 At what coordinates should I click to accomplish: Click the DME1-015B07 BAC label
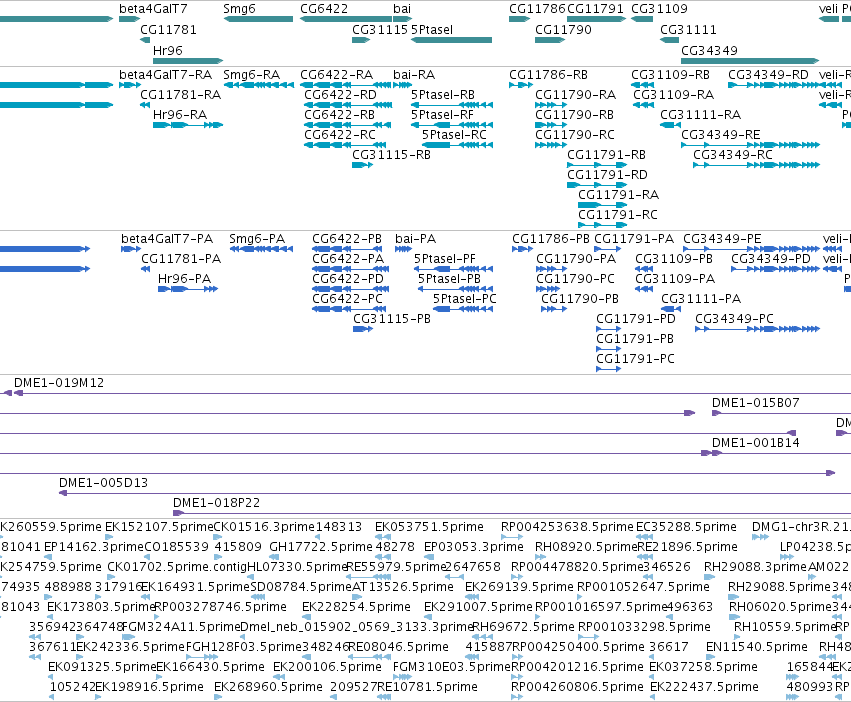[755, 403]
